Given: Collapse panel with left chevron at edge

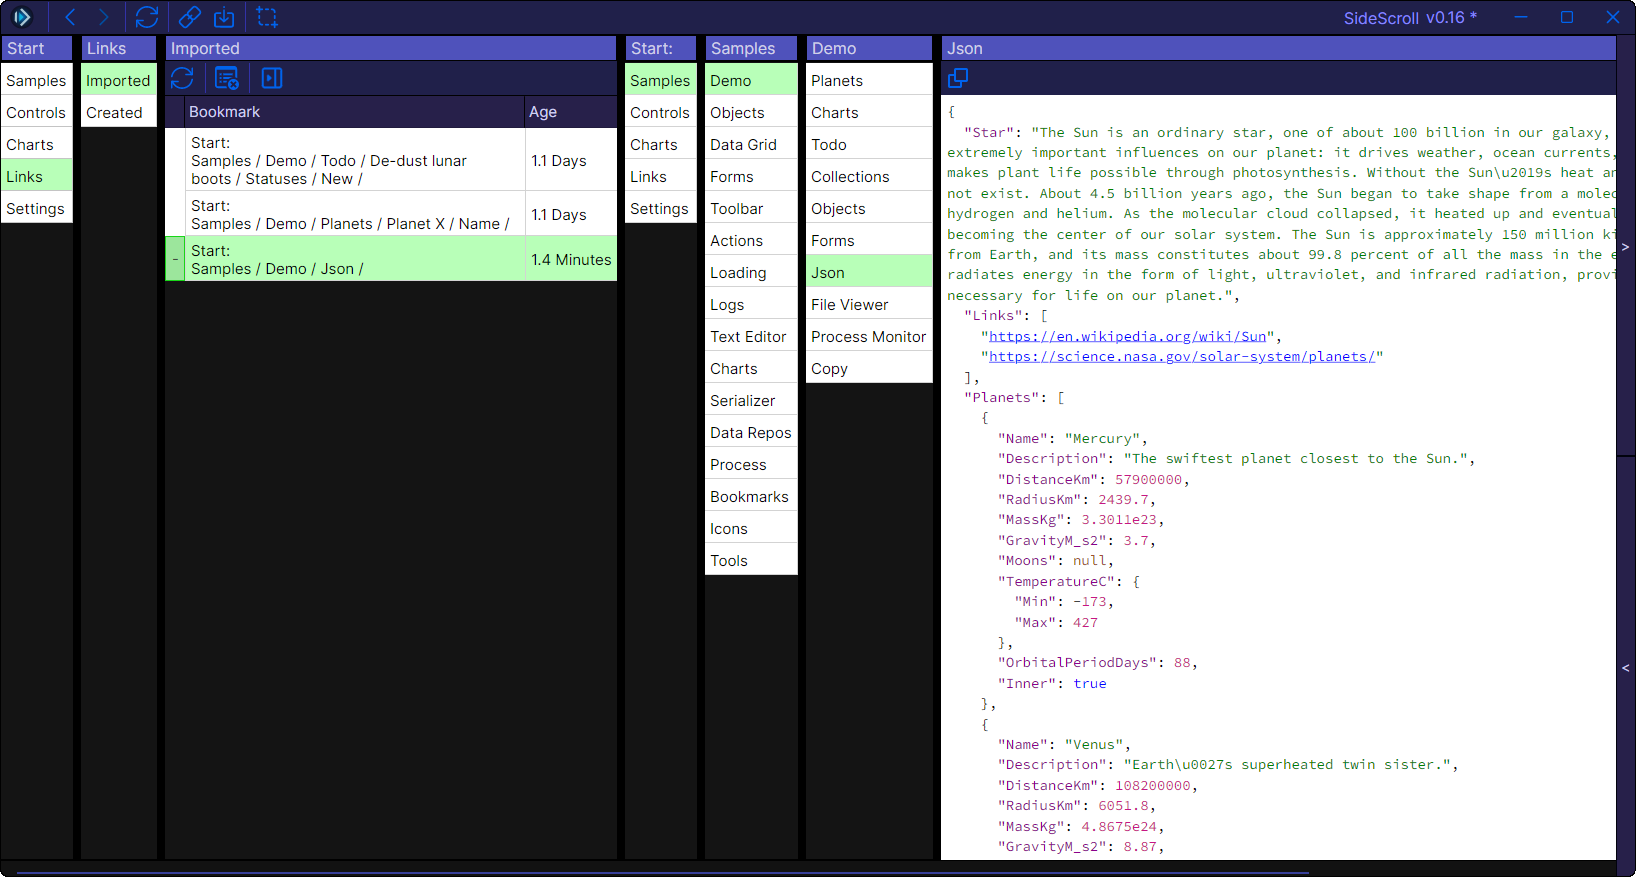Looking at the screenshot, I should click(x=1625, y=668).
